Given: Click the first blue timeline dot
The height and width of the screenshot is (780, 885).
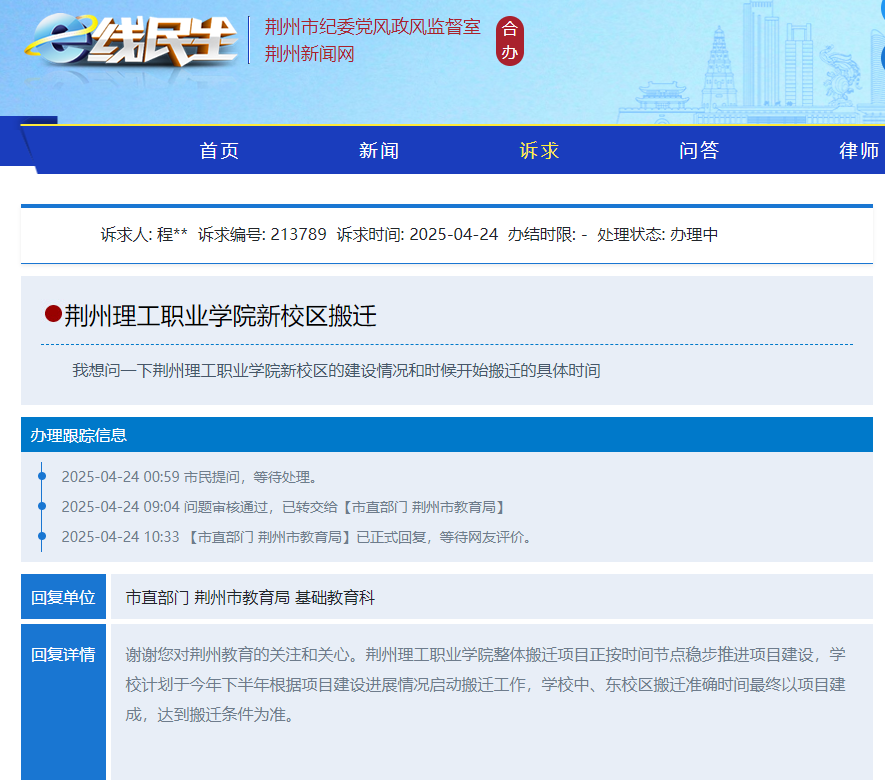Looking at the screenshot, I should pos(41,475).
